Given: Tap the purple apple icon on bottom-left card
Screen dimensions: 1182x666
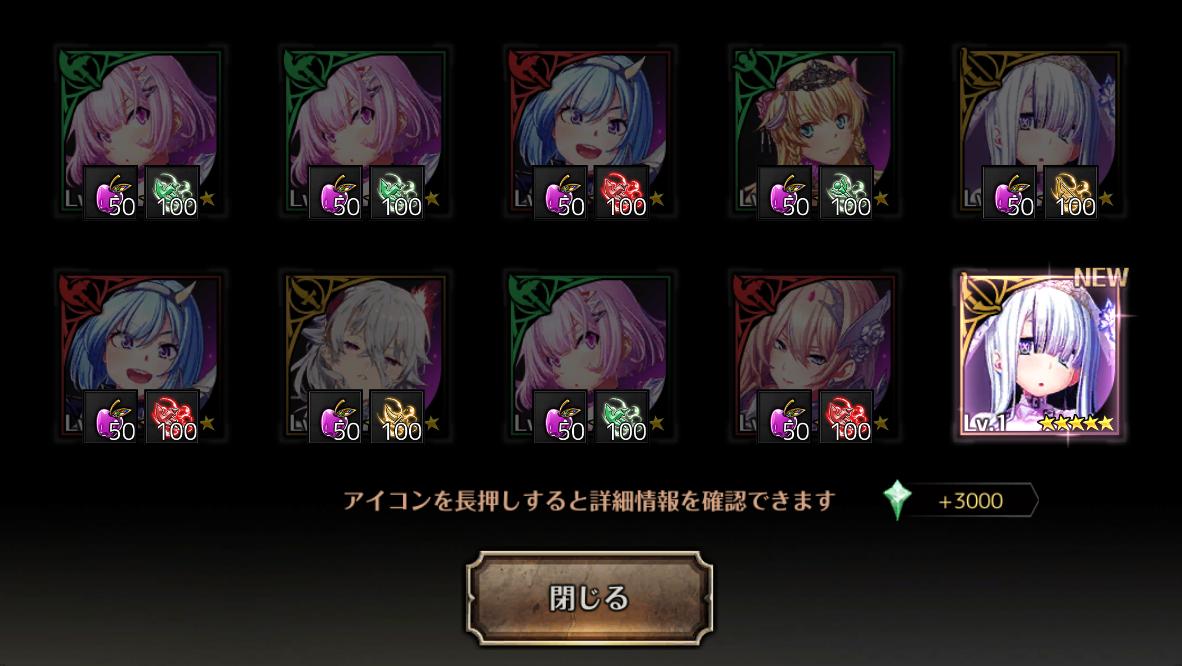Looking at the screenshot, I should [112, 417].
